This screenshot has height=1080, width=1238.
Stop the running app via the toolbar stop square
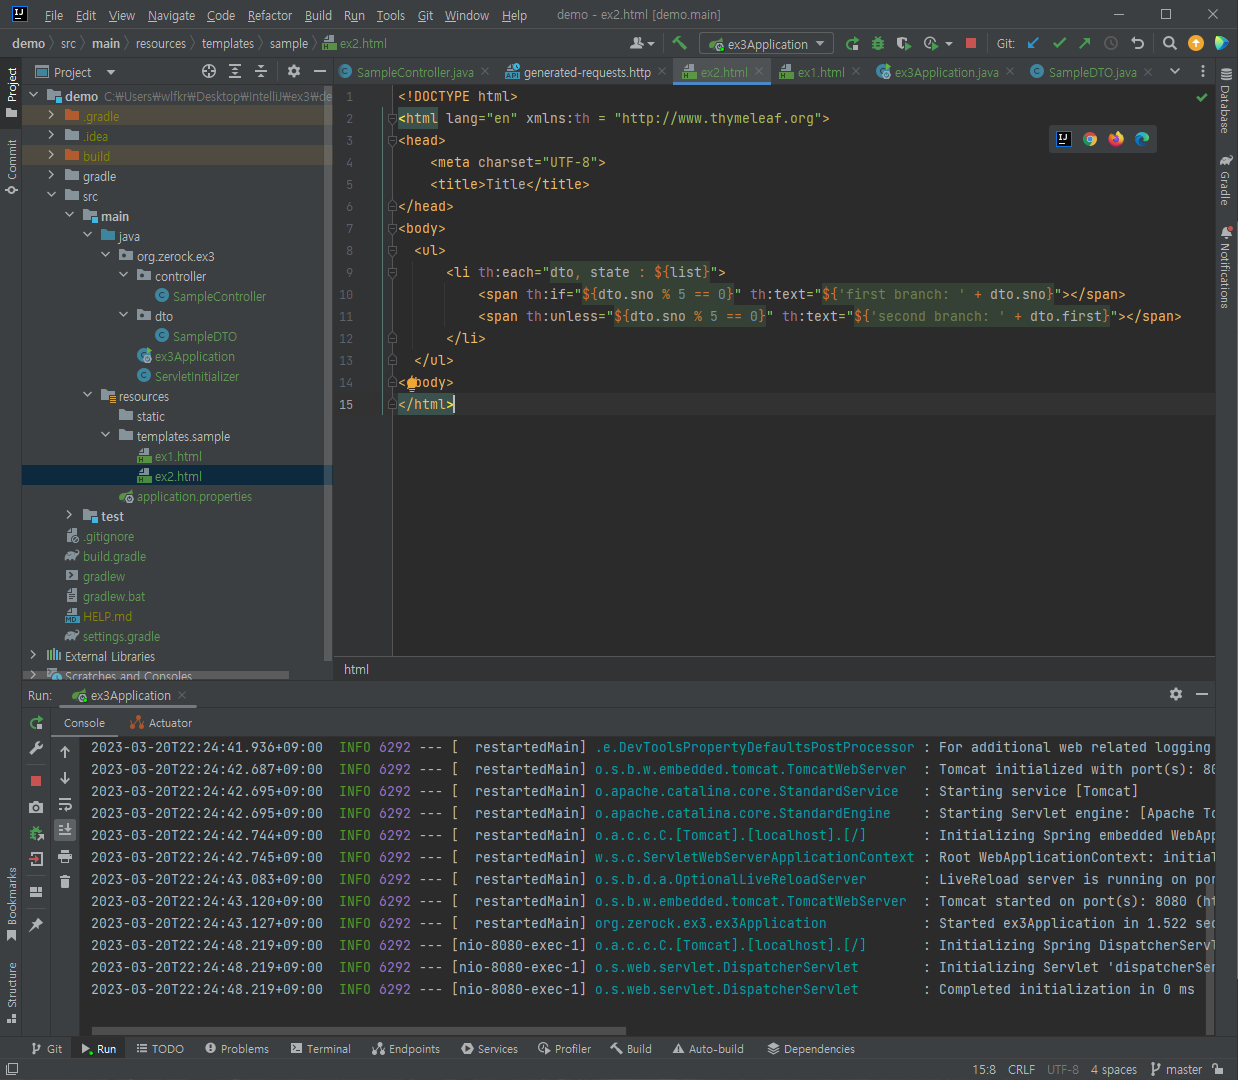(970, 43)
